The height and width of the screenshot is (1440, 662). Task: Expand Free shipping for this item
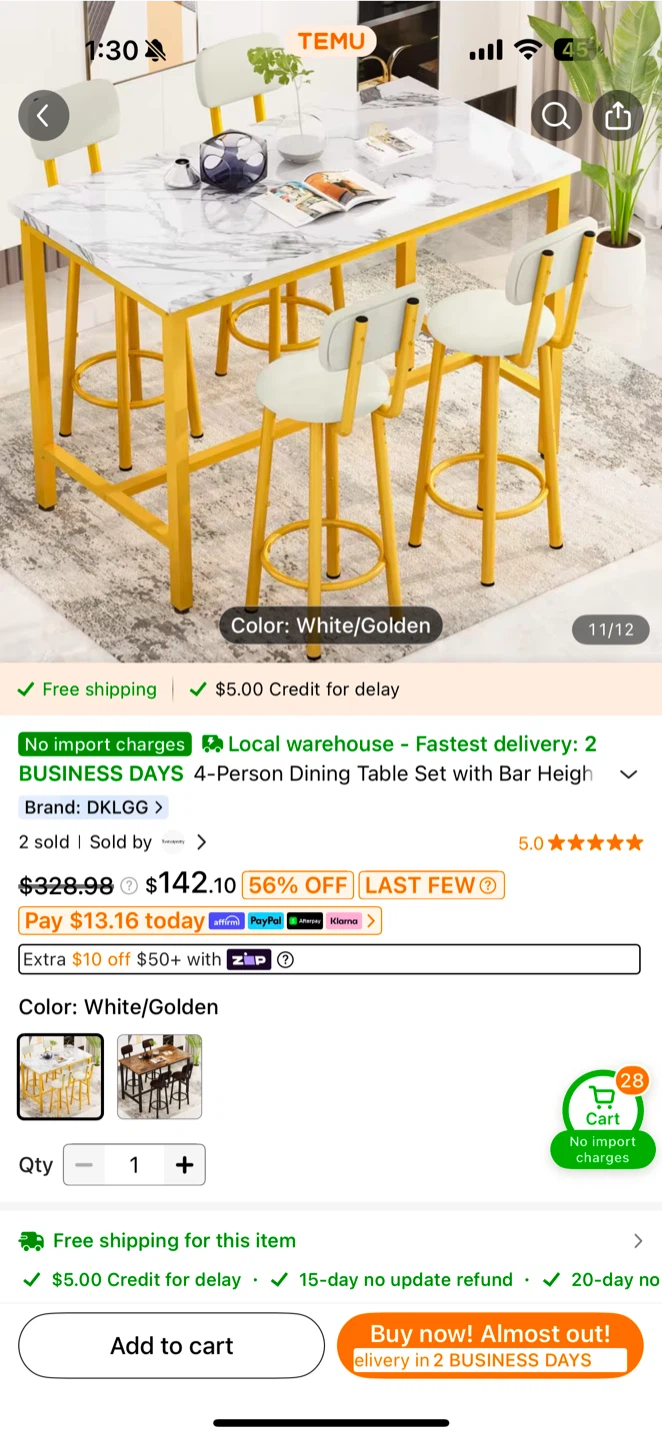(331, 1241)
